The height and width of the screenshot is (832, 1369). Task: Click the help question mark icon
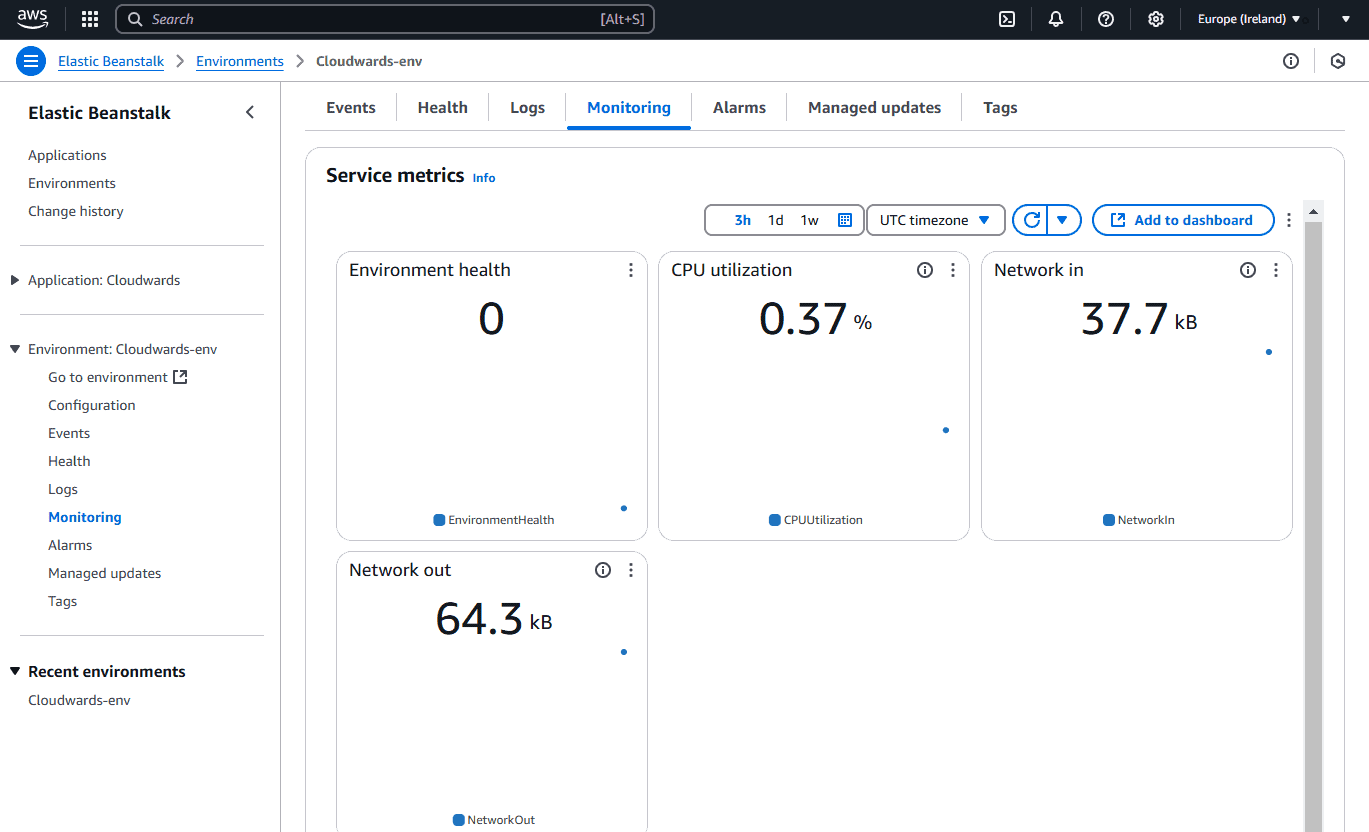click(x=1106, y=19)
